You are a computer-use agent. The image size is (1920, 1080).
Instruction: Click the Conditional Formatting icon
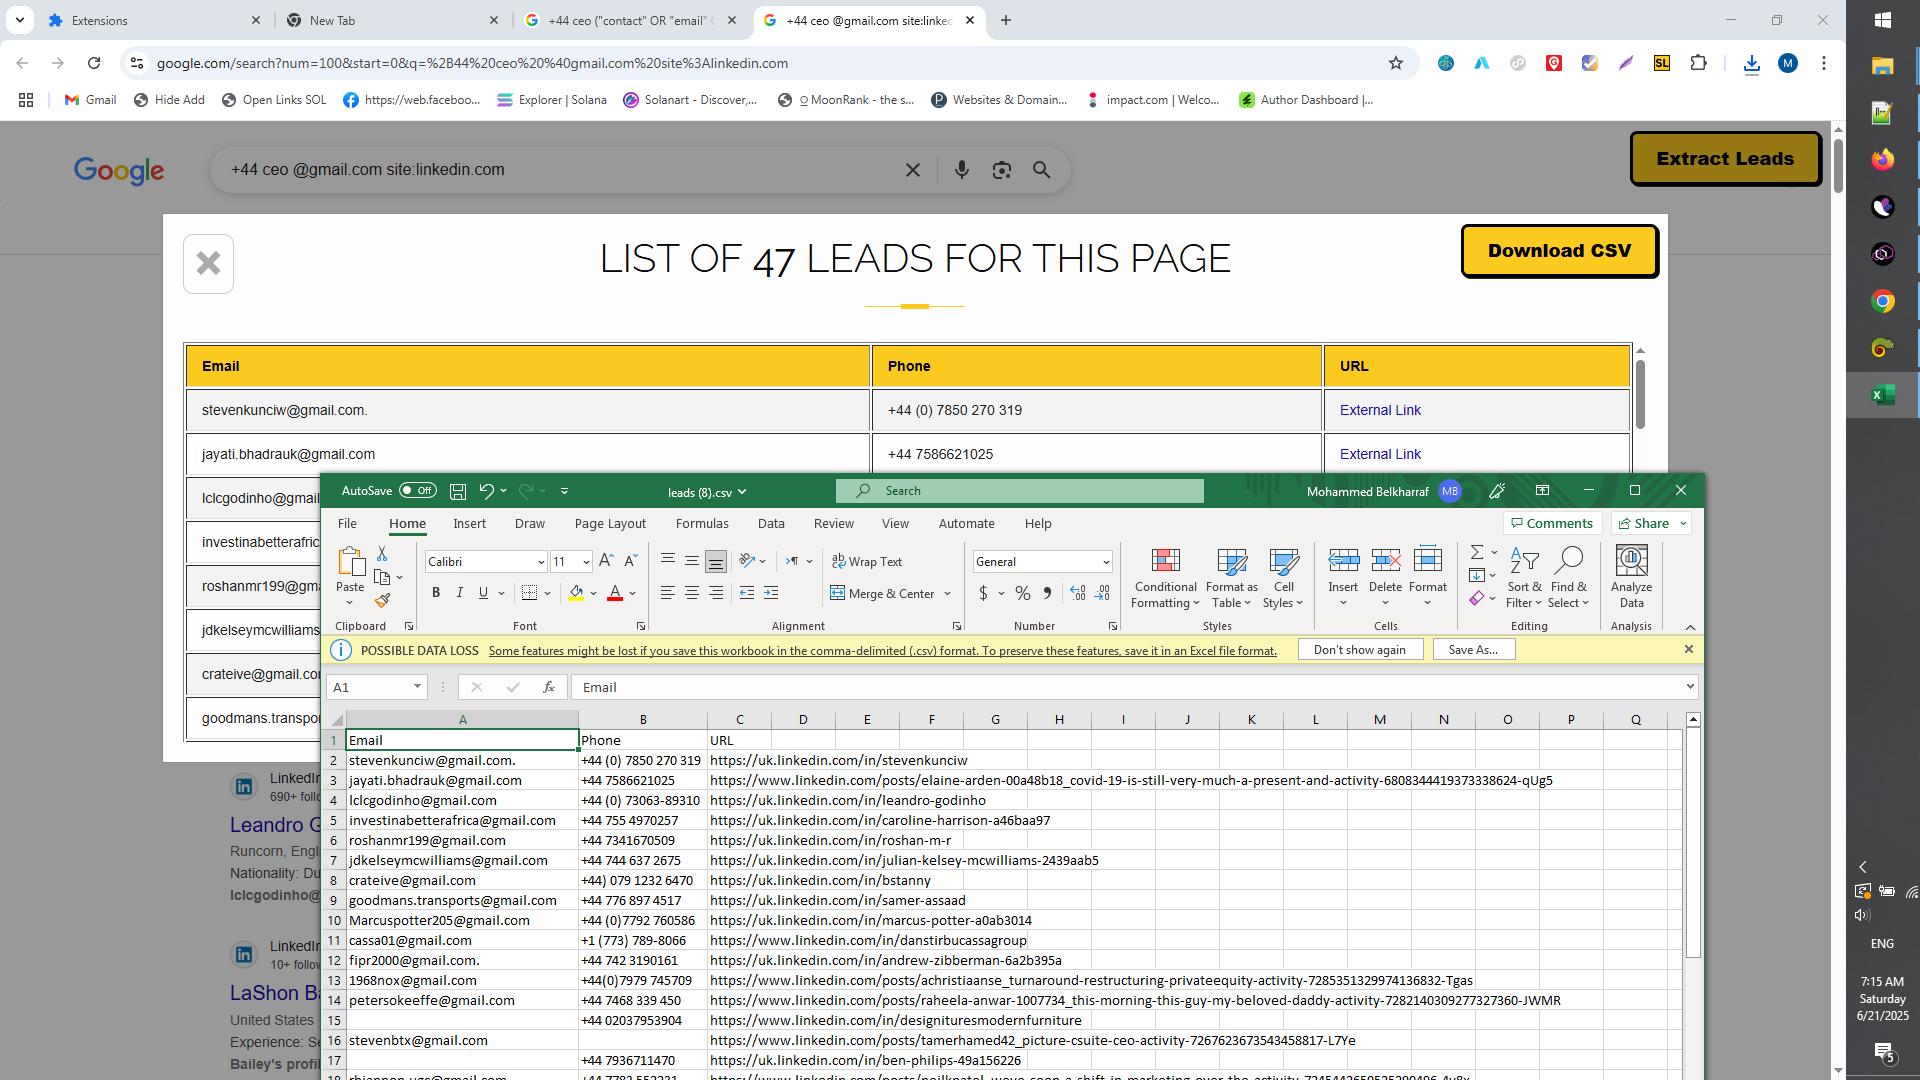point(1165,562)
